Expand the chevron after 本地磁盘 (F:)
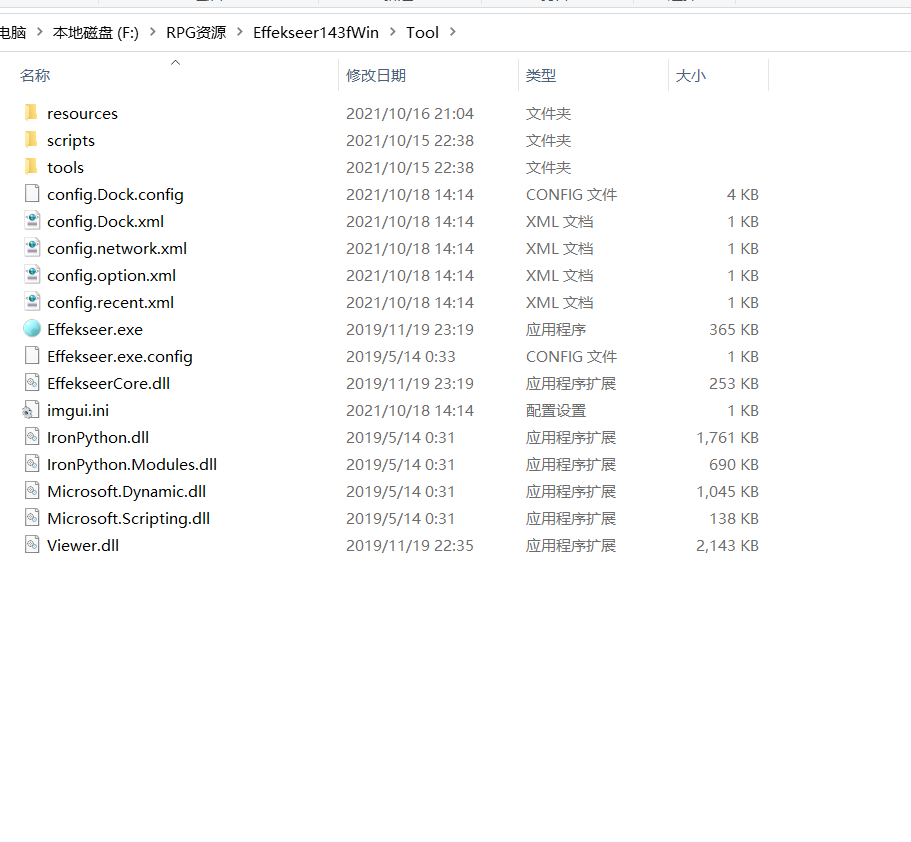This screenshot has height=842, width=911. tap(153, 32)
